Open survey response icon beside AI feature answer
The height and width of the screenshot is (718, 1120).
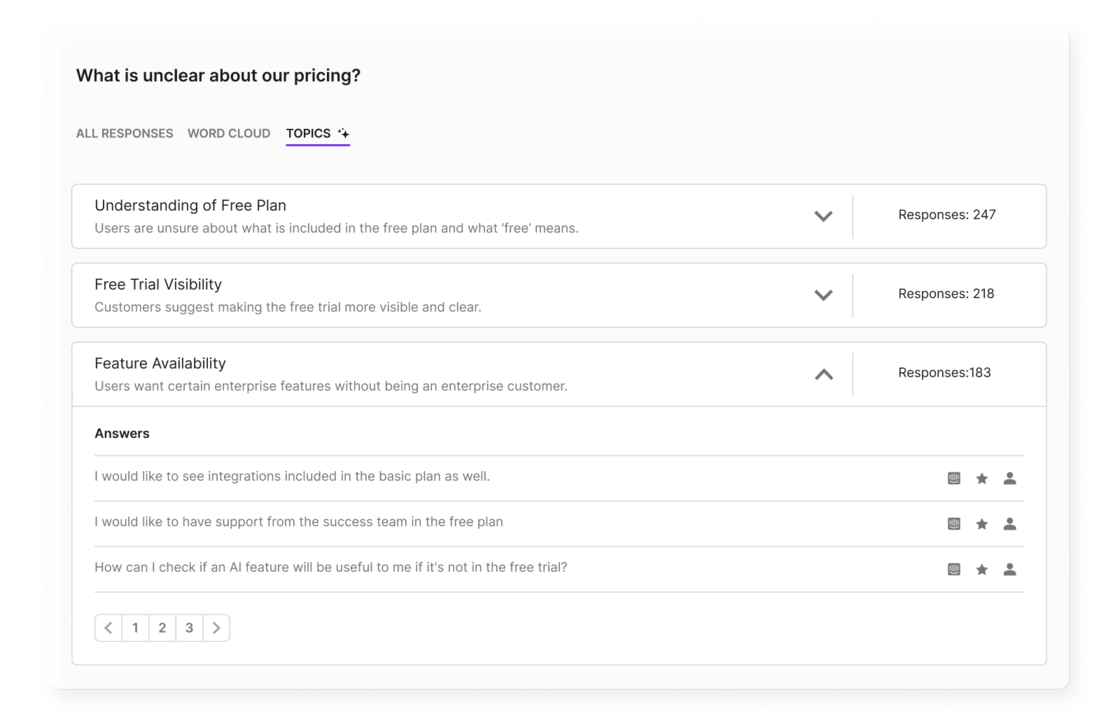[954, 568]
